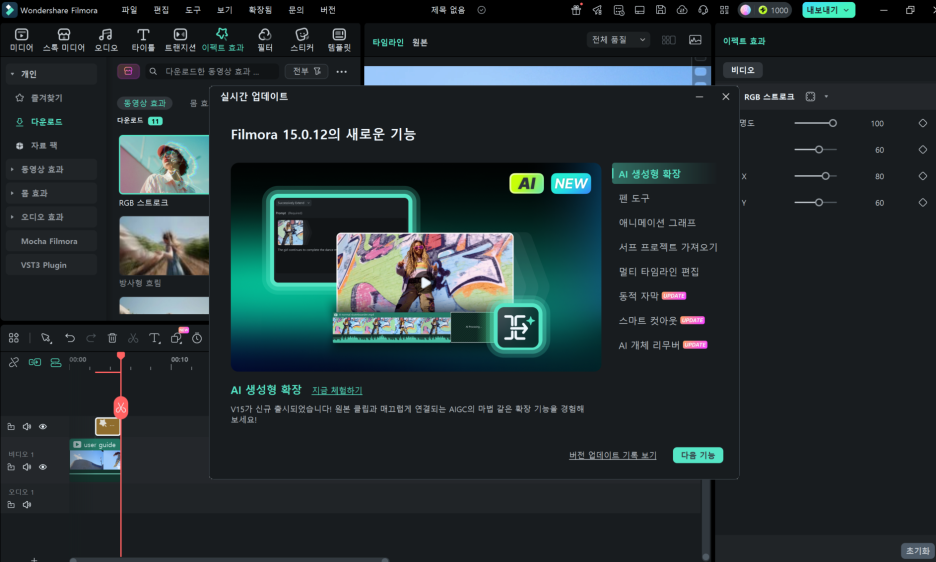Mute the 비디오 1 track speaker
This screenshot has height=562, width=936.
pyautogui.click(x=27, y=467)
